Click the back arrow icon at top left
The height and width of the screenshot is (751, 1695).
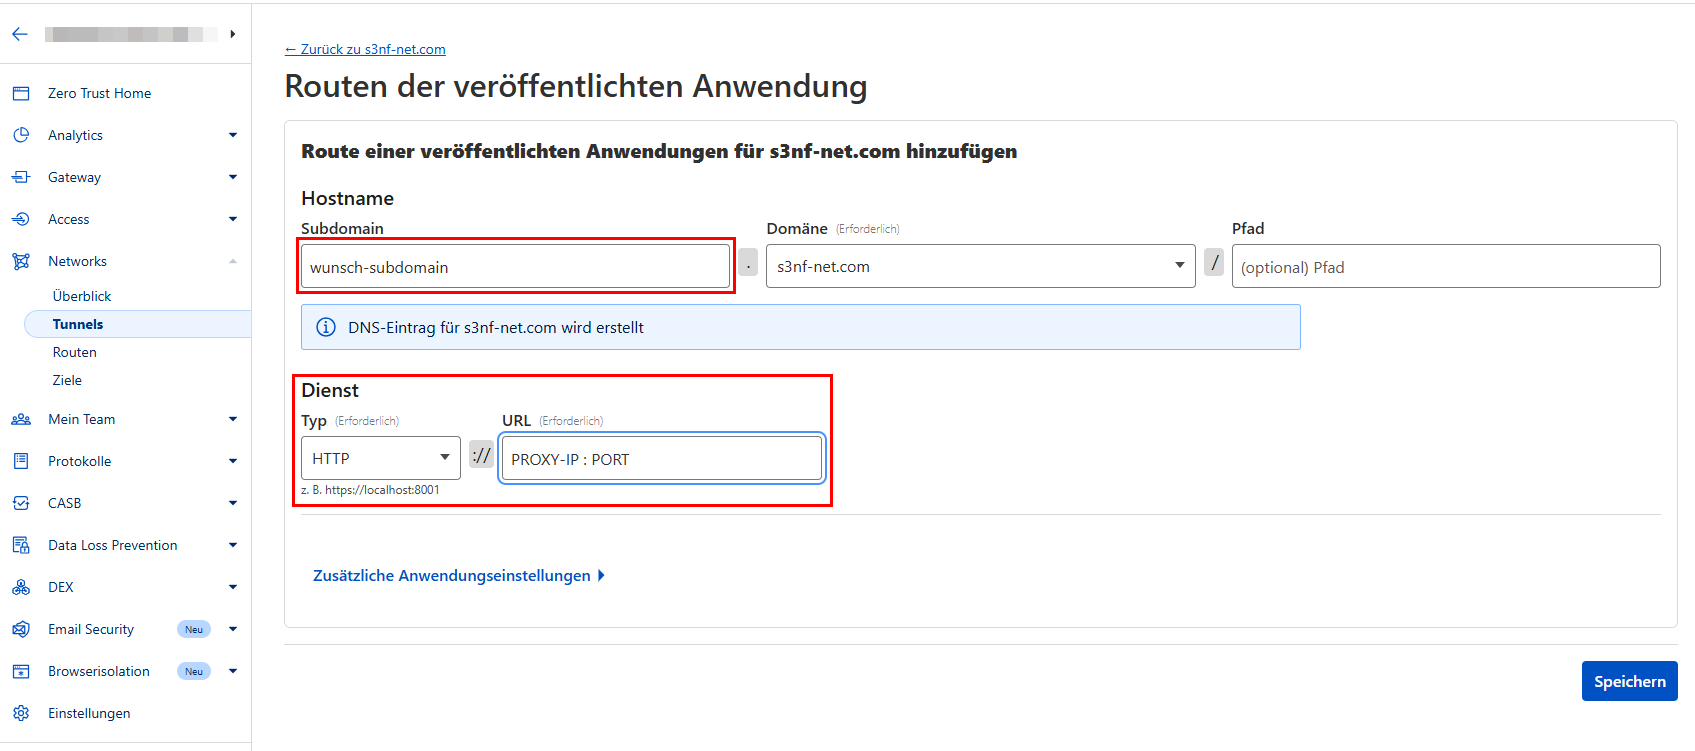tap(20, 34)
